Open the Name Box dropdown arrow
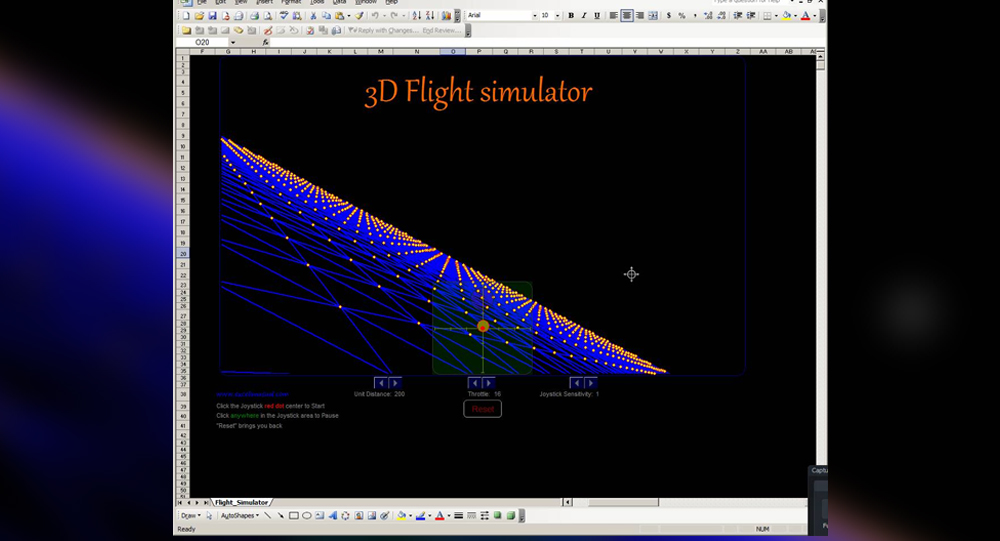 point(233,42)
